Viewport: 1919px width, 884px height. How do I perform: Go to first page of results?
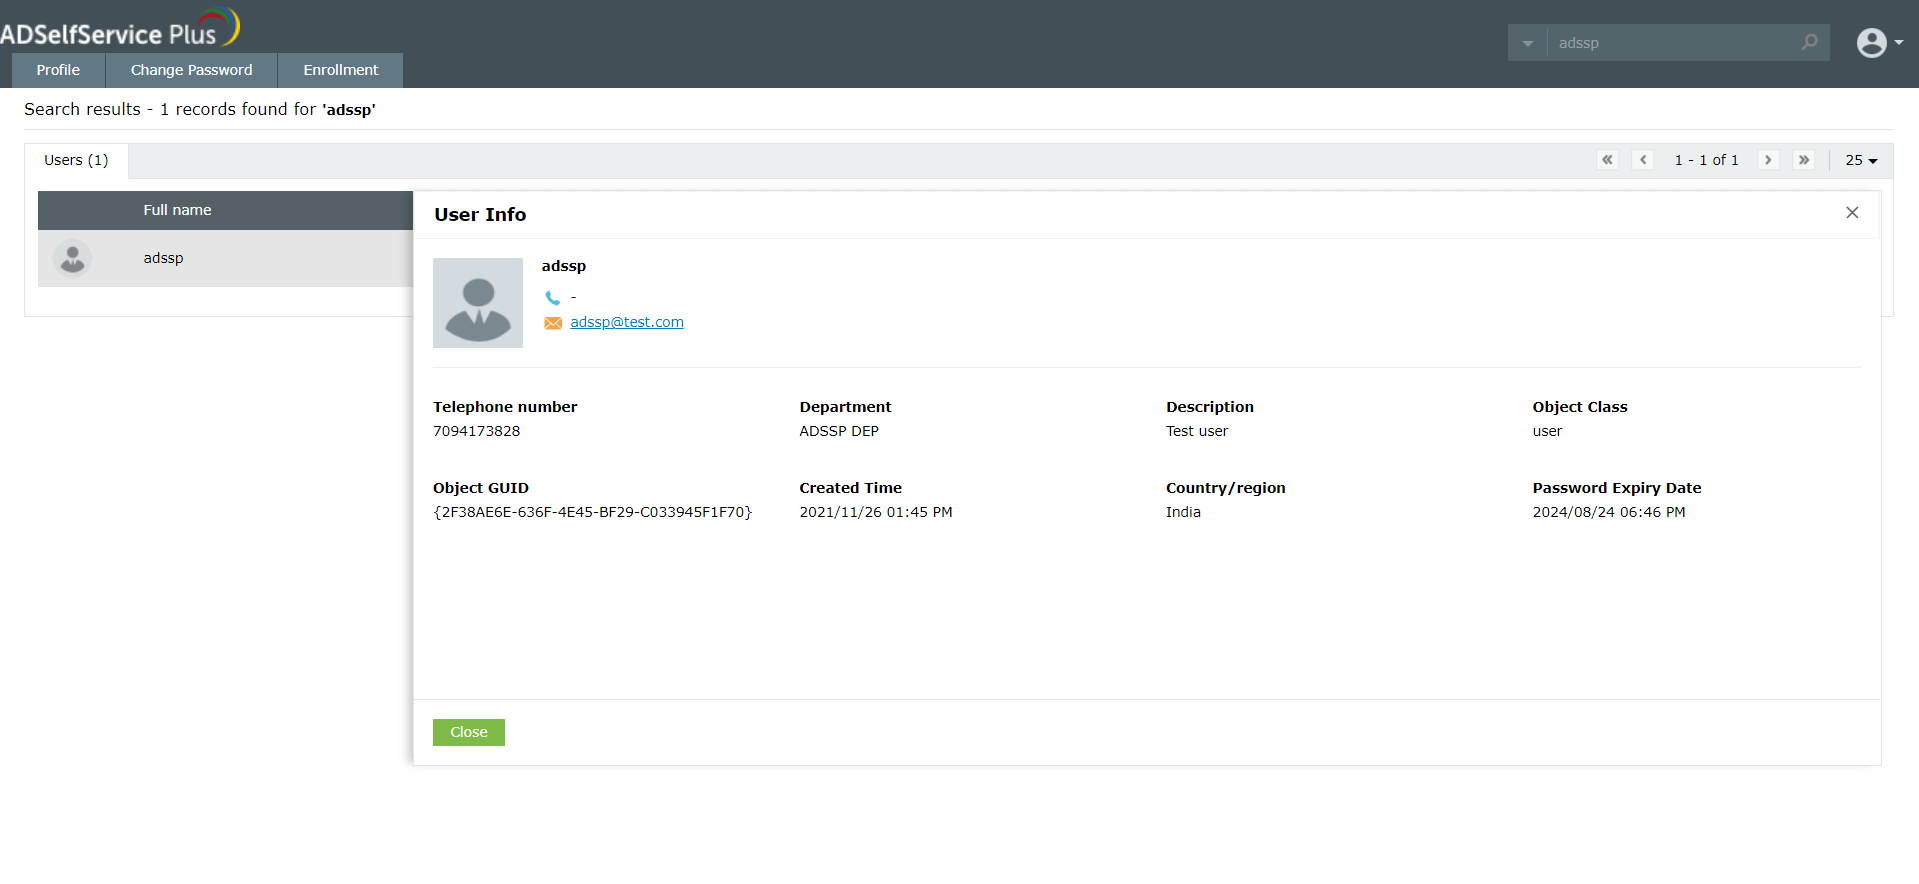tap(1607, 160)
